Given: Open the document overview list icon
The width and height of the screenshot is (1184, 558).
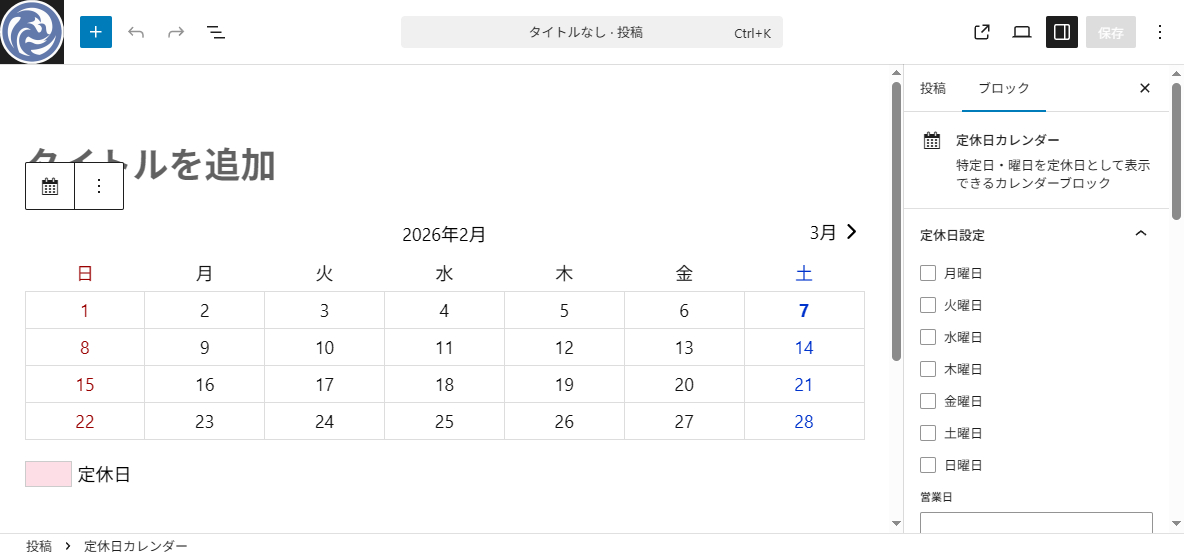Looking at the screenshot, I should tap(216, 32).
